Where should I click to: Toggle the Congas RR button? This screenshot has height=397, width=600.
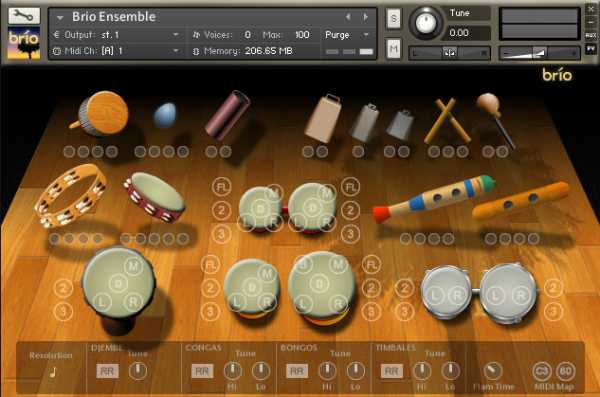point(202,371)
